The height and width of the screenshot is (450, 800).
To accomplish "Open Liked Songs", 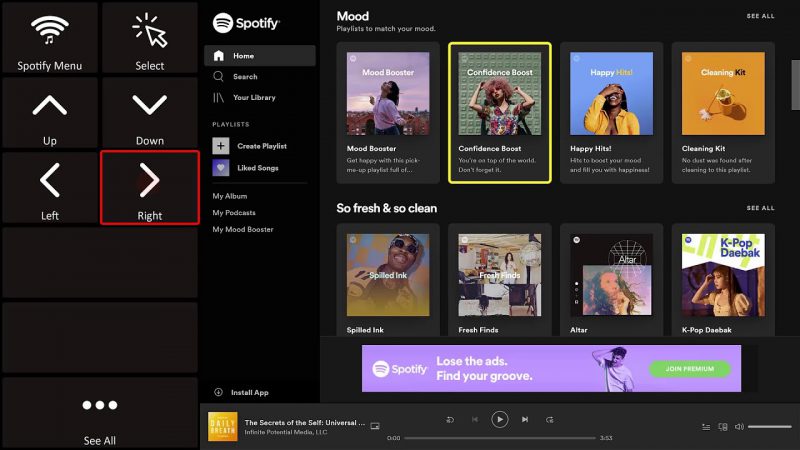I will pyautogui.click(x=245, y=168).
